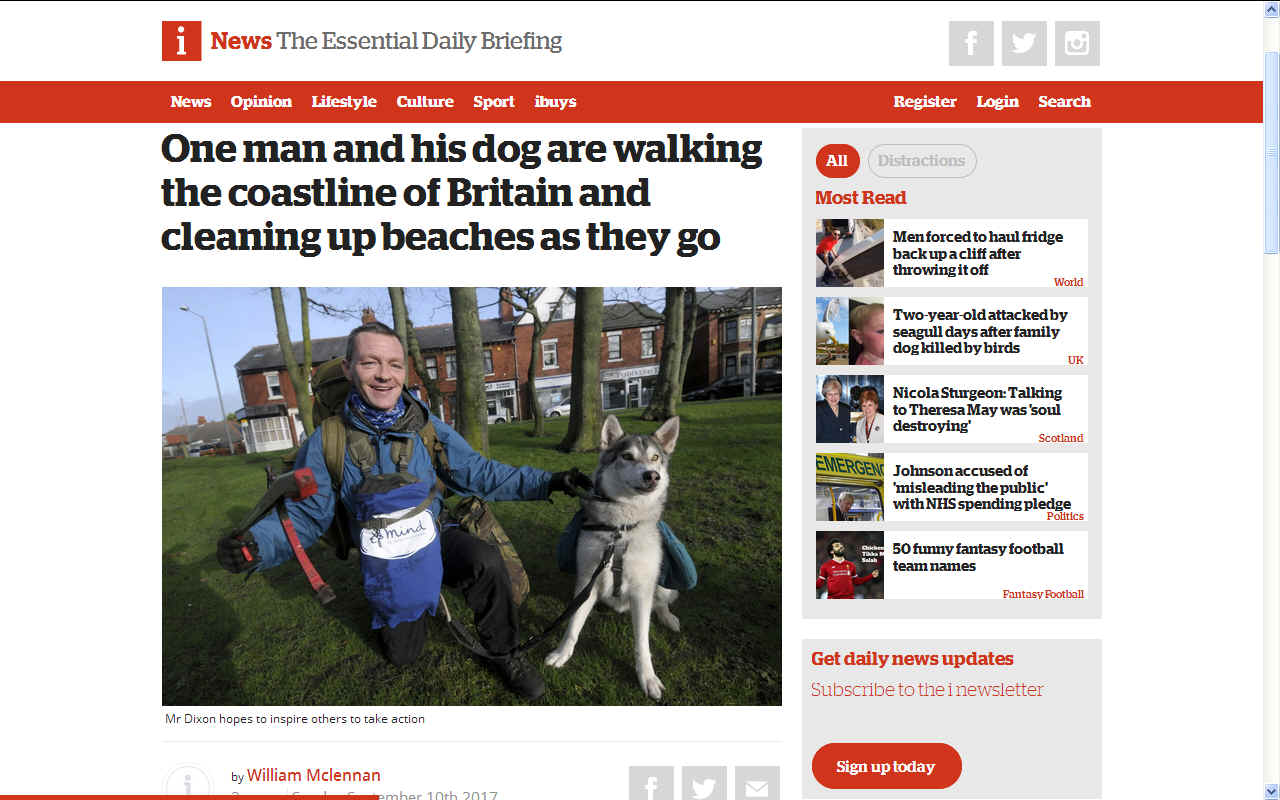
Task: Click the Search link in navigation
Action: pyautogui.click(x=1064, y=102)
